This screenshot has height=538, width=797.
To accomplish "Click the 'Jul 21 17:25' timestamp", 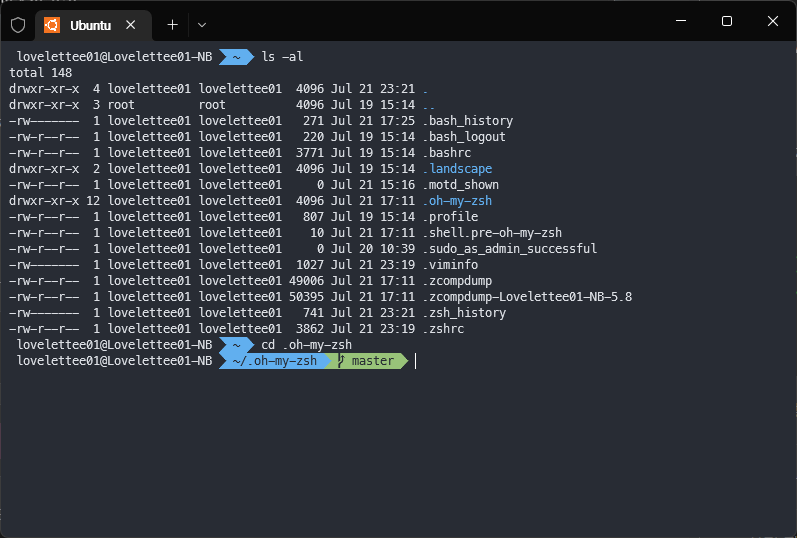I will pyautogui.click(x=373, y=121).
